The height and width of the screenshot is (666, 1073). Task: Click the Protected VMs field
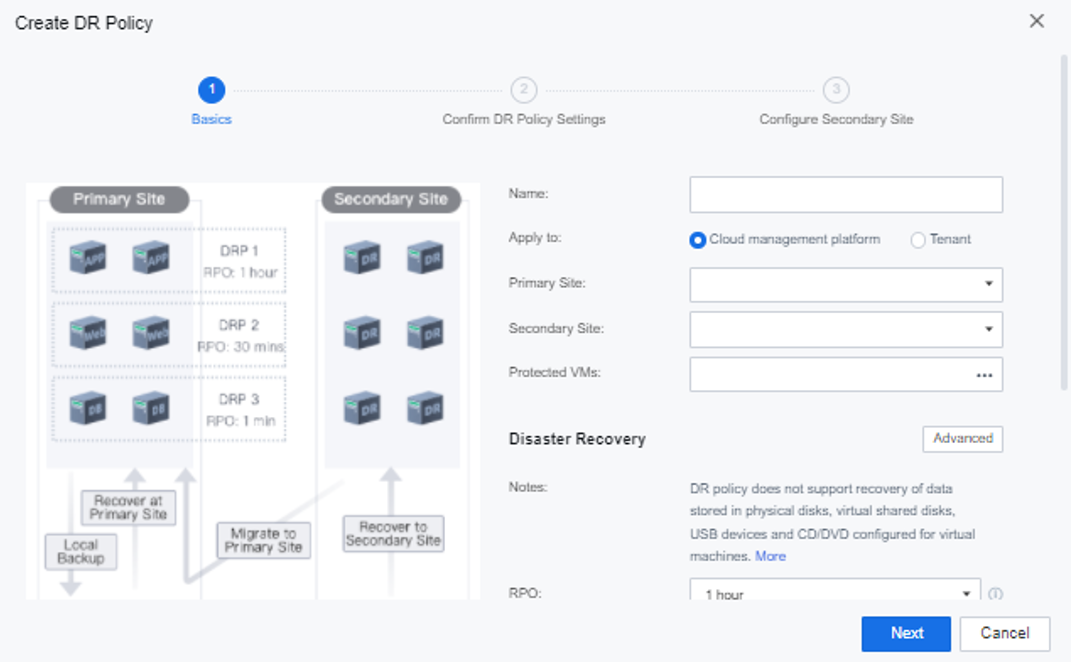pos(846,374)
